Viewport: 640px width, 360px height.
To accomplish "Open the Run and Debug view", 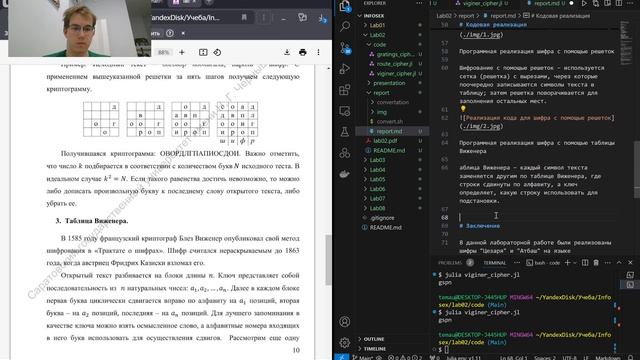I will tap(345, 68).
